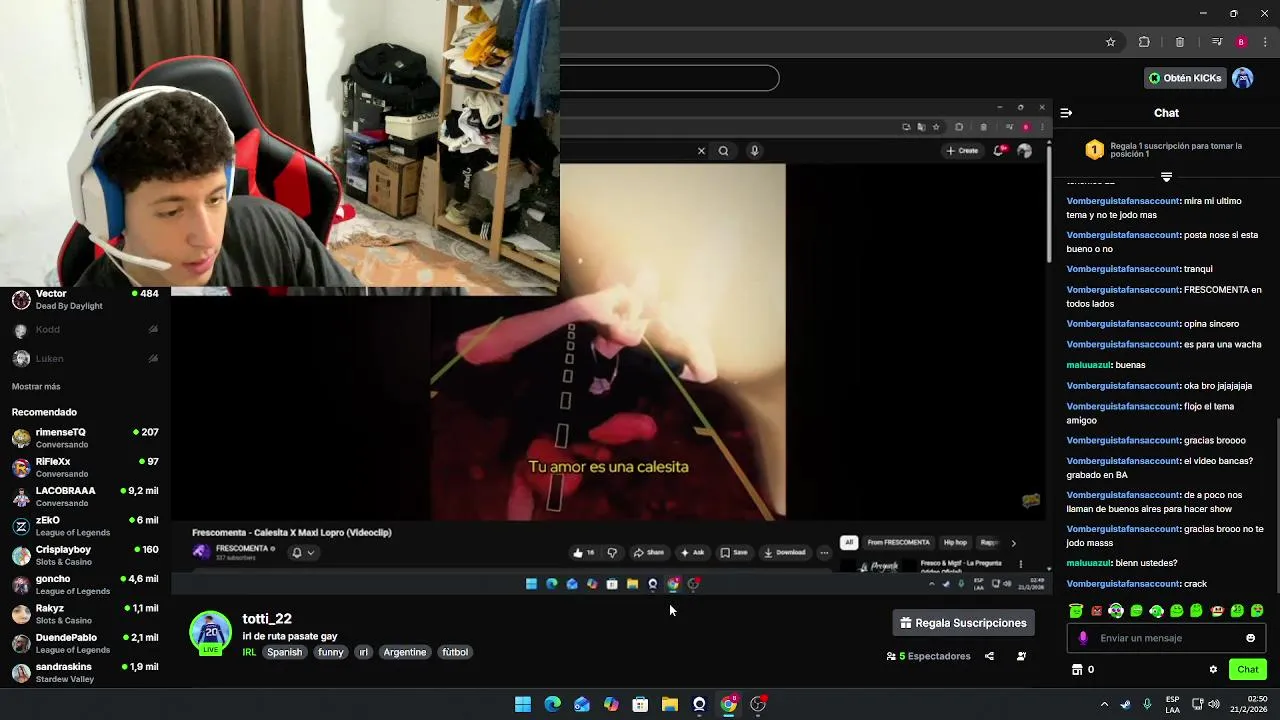The image size is (1280, 720).
Task: Share the stream via share icon
Action: tap(989, 656)
